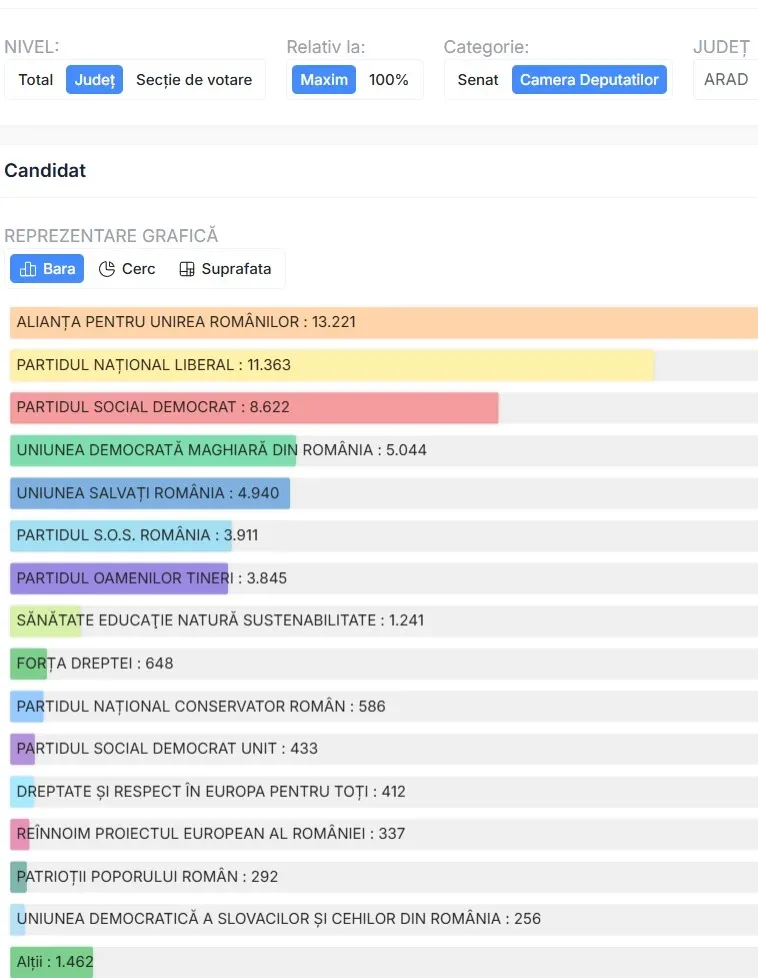Select UNIUNEA DEMOCRATĂ MAGHIARĂ DIN ROMÂNIA row
This screenshot has width=758, height=978.
tap(384, 450)
